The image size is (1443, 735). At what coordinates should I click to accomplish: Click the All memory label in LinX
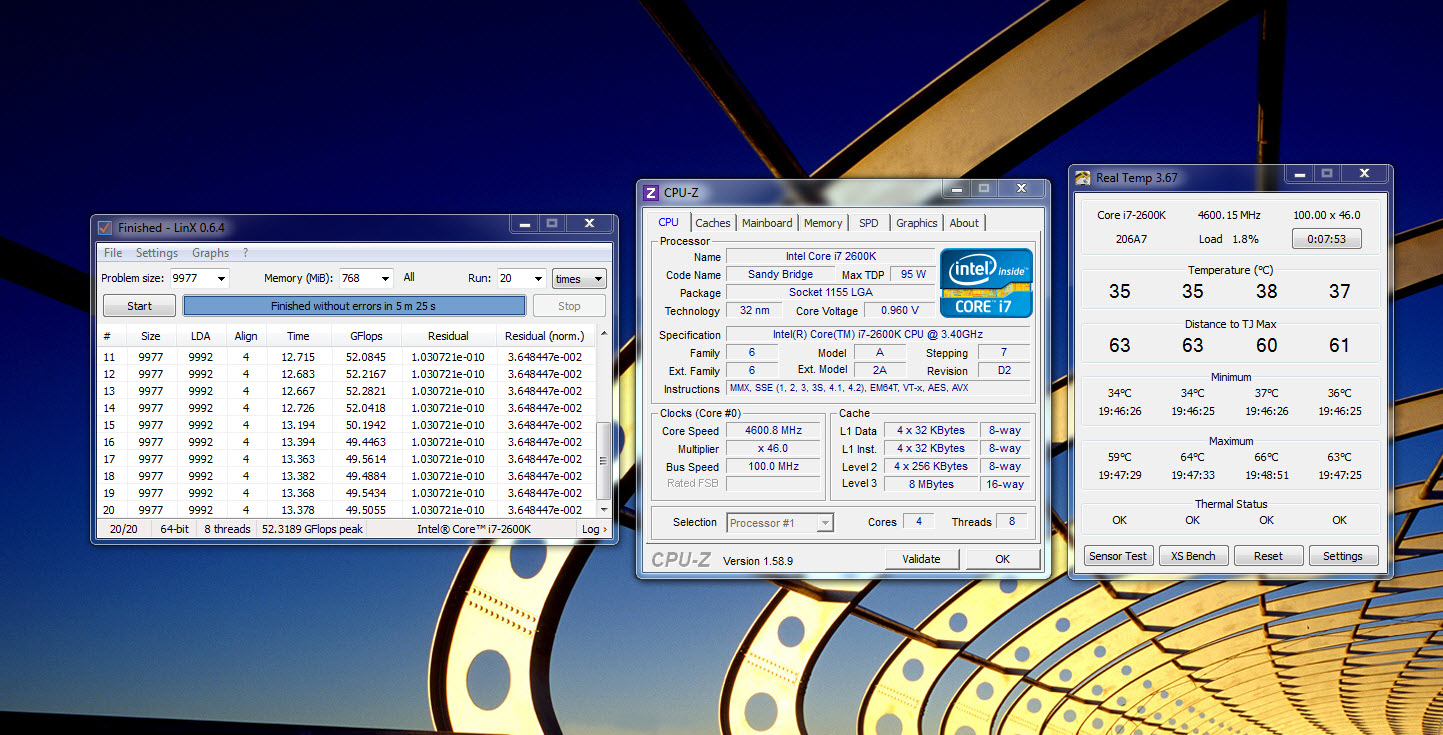pos(409,277)
